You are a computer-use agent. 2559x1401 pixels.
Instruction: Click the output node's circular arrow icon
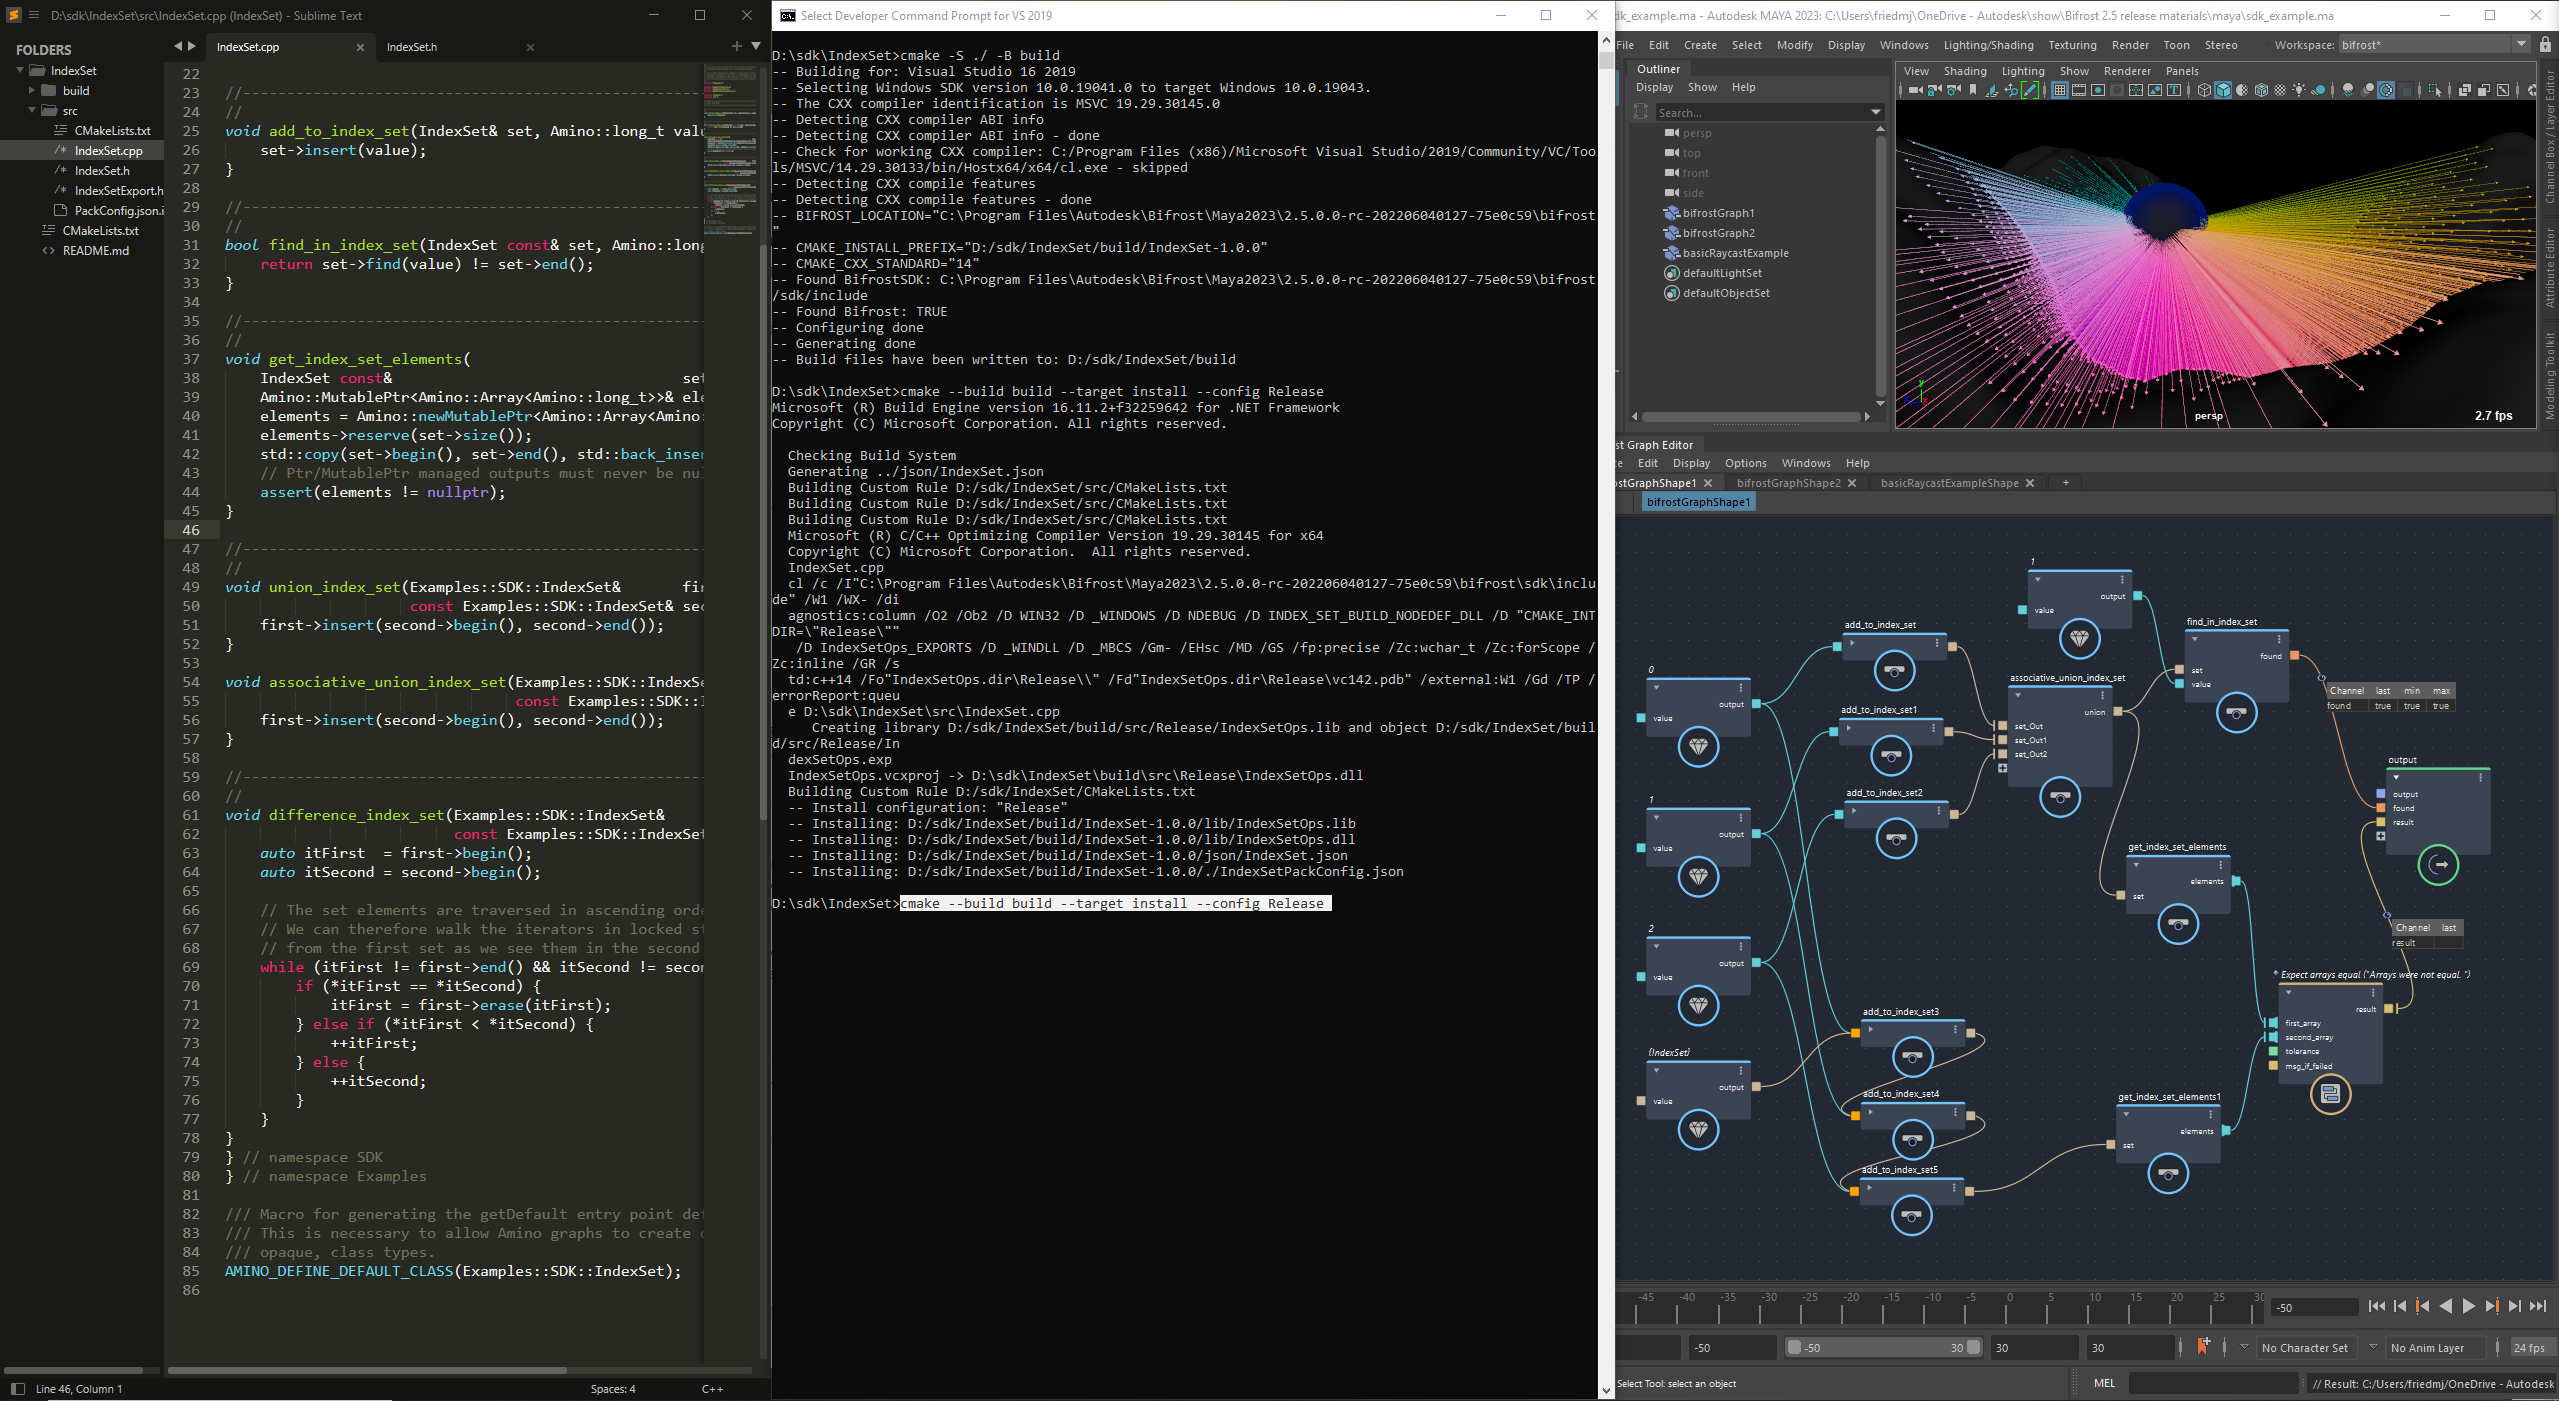pyautogui.click(x=2438, y=865)
